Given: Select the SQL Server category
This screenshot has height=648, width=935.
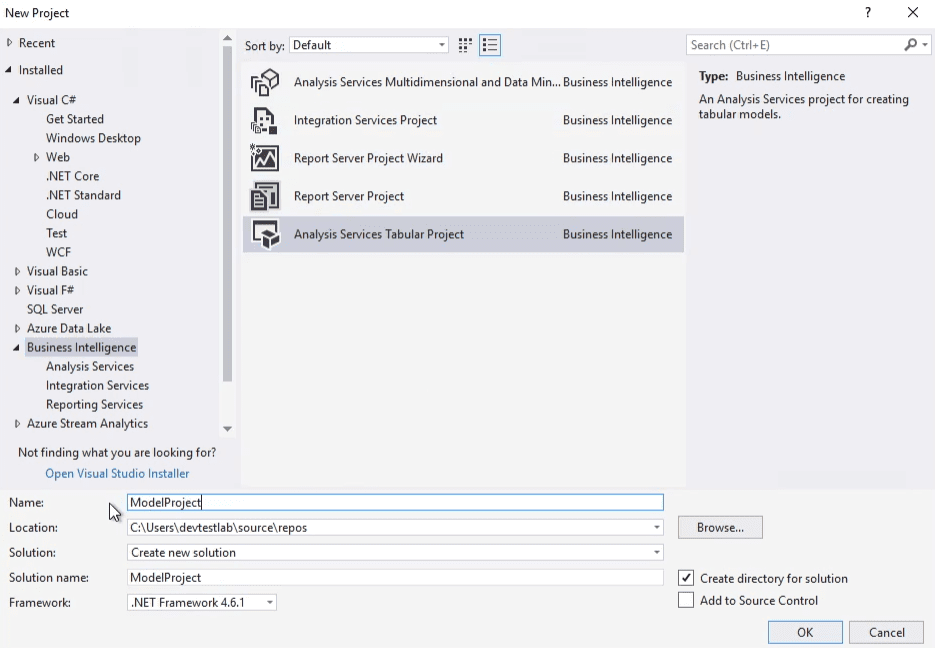Looking at the screenshot, I should coord(55,309).
